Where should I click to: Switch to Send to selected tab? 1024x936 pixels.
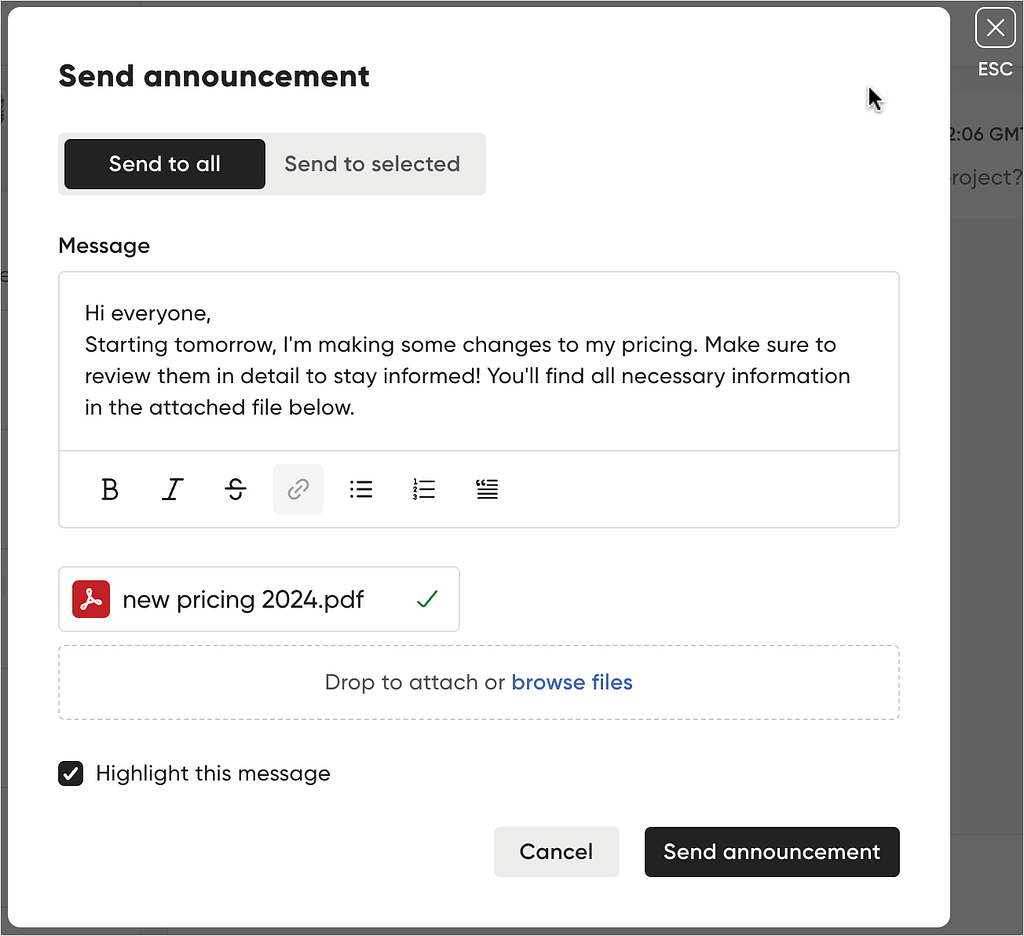pos(372,164)
